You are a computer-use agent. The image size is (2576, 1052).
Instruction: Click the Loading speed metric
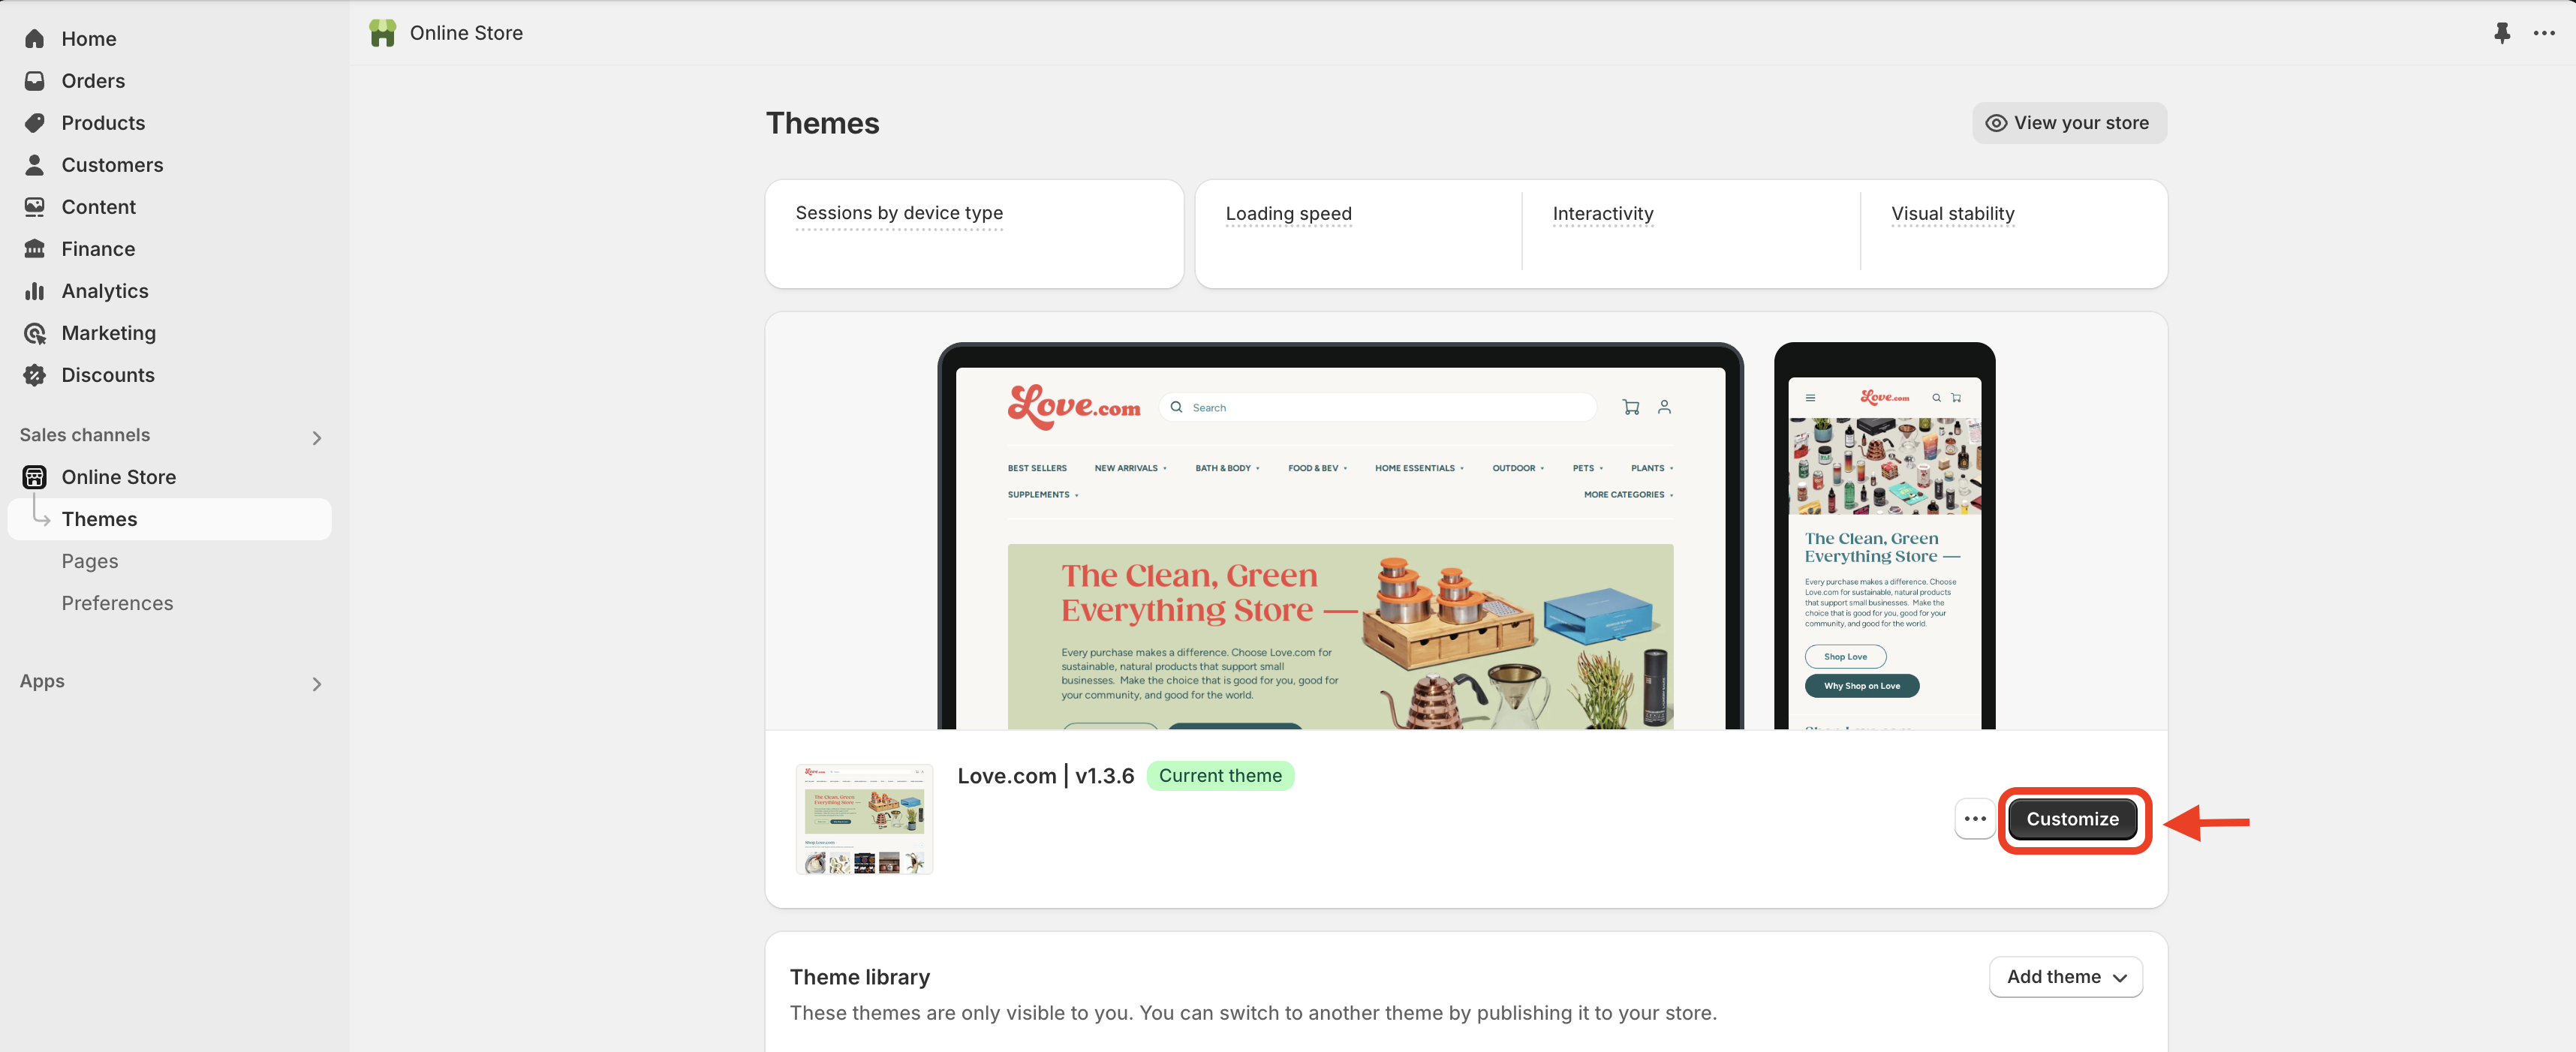point(1288,214)
